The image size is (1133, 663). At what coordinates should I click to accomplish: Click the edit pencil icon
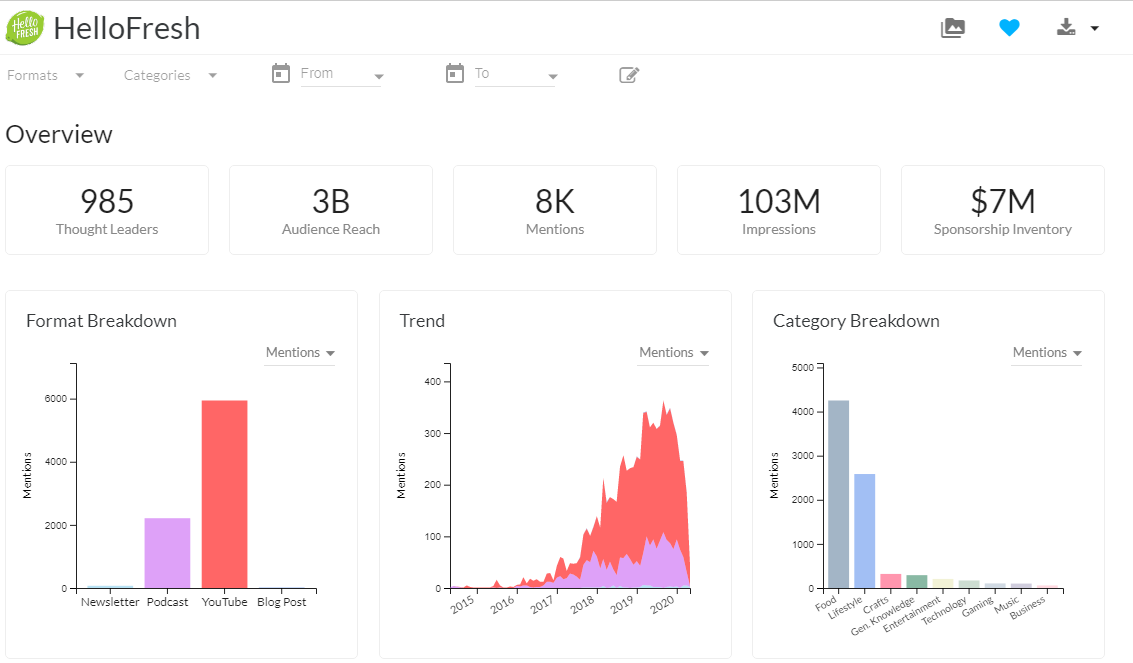[629, 74]
